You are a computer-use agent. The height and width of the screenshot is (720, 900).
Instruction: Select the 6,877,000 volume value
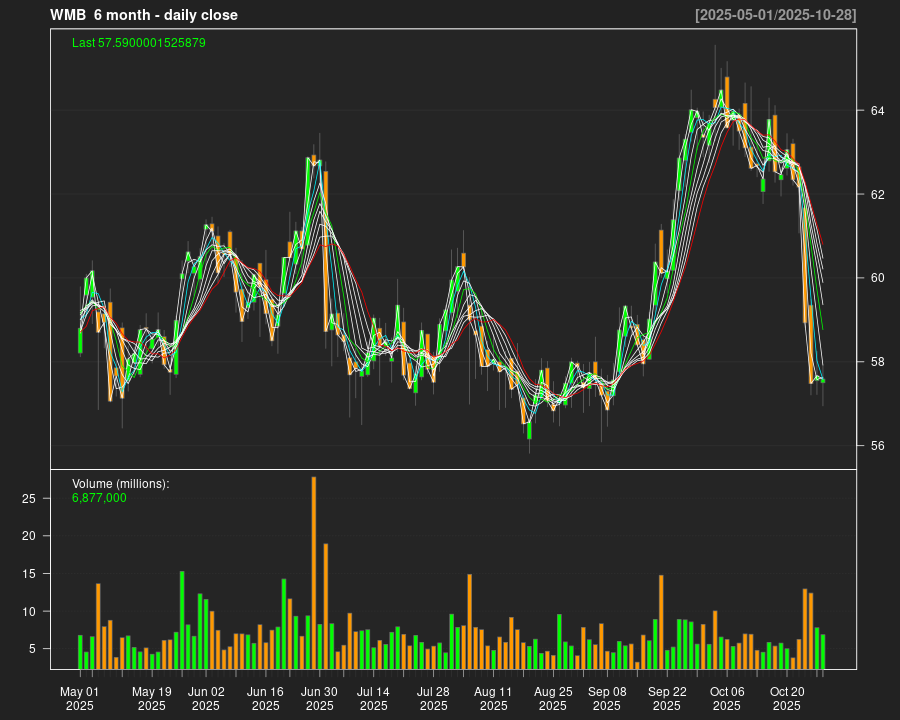pos(99,498)
